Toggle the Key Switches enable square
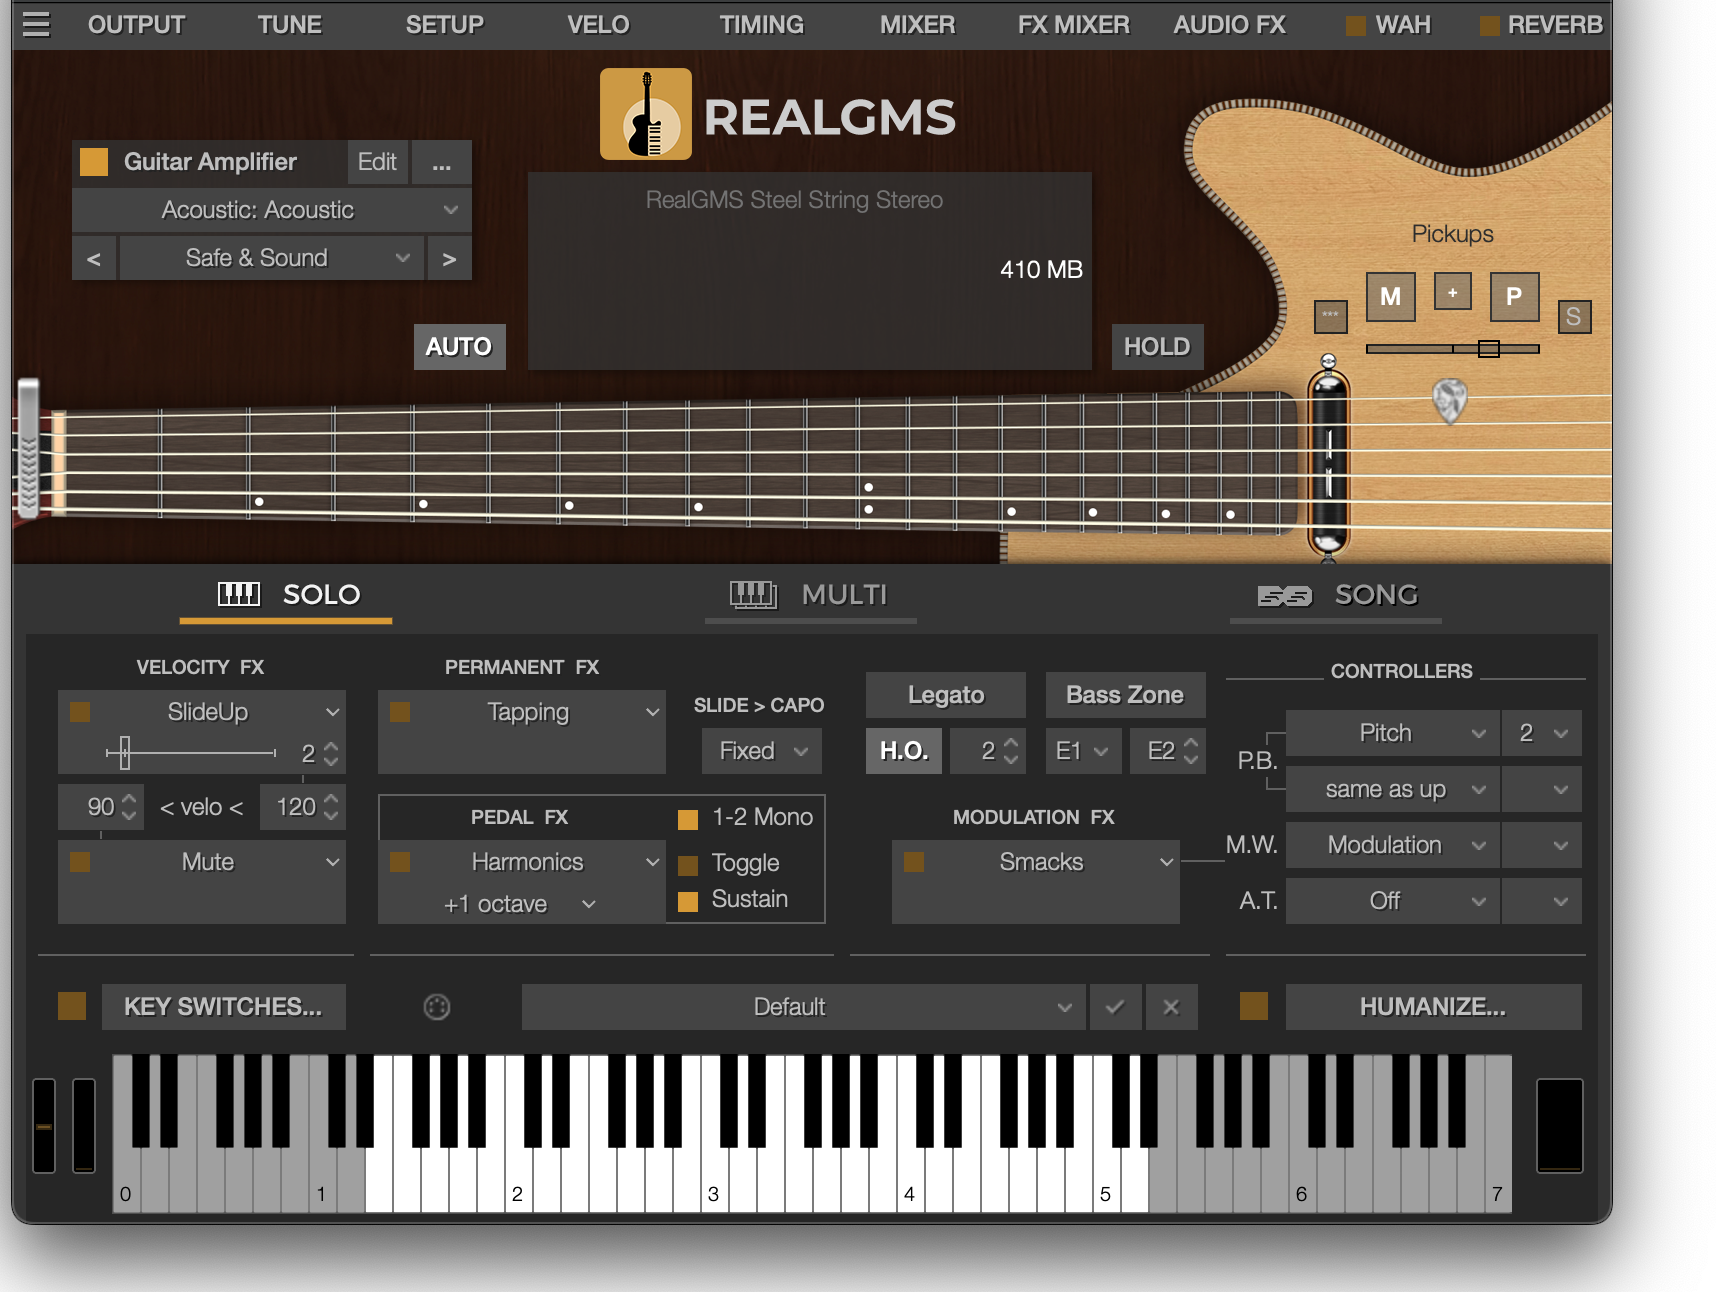This screenshot has height=1292, width=1716. [72, 1006]
